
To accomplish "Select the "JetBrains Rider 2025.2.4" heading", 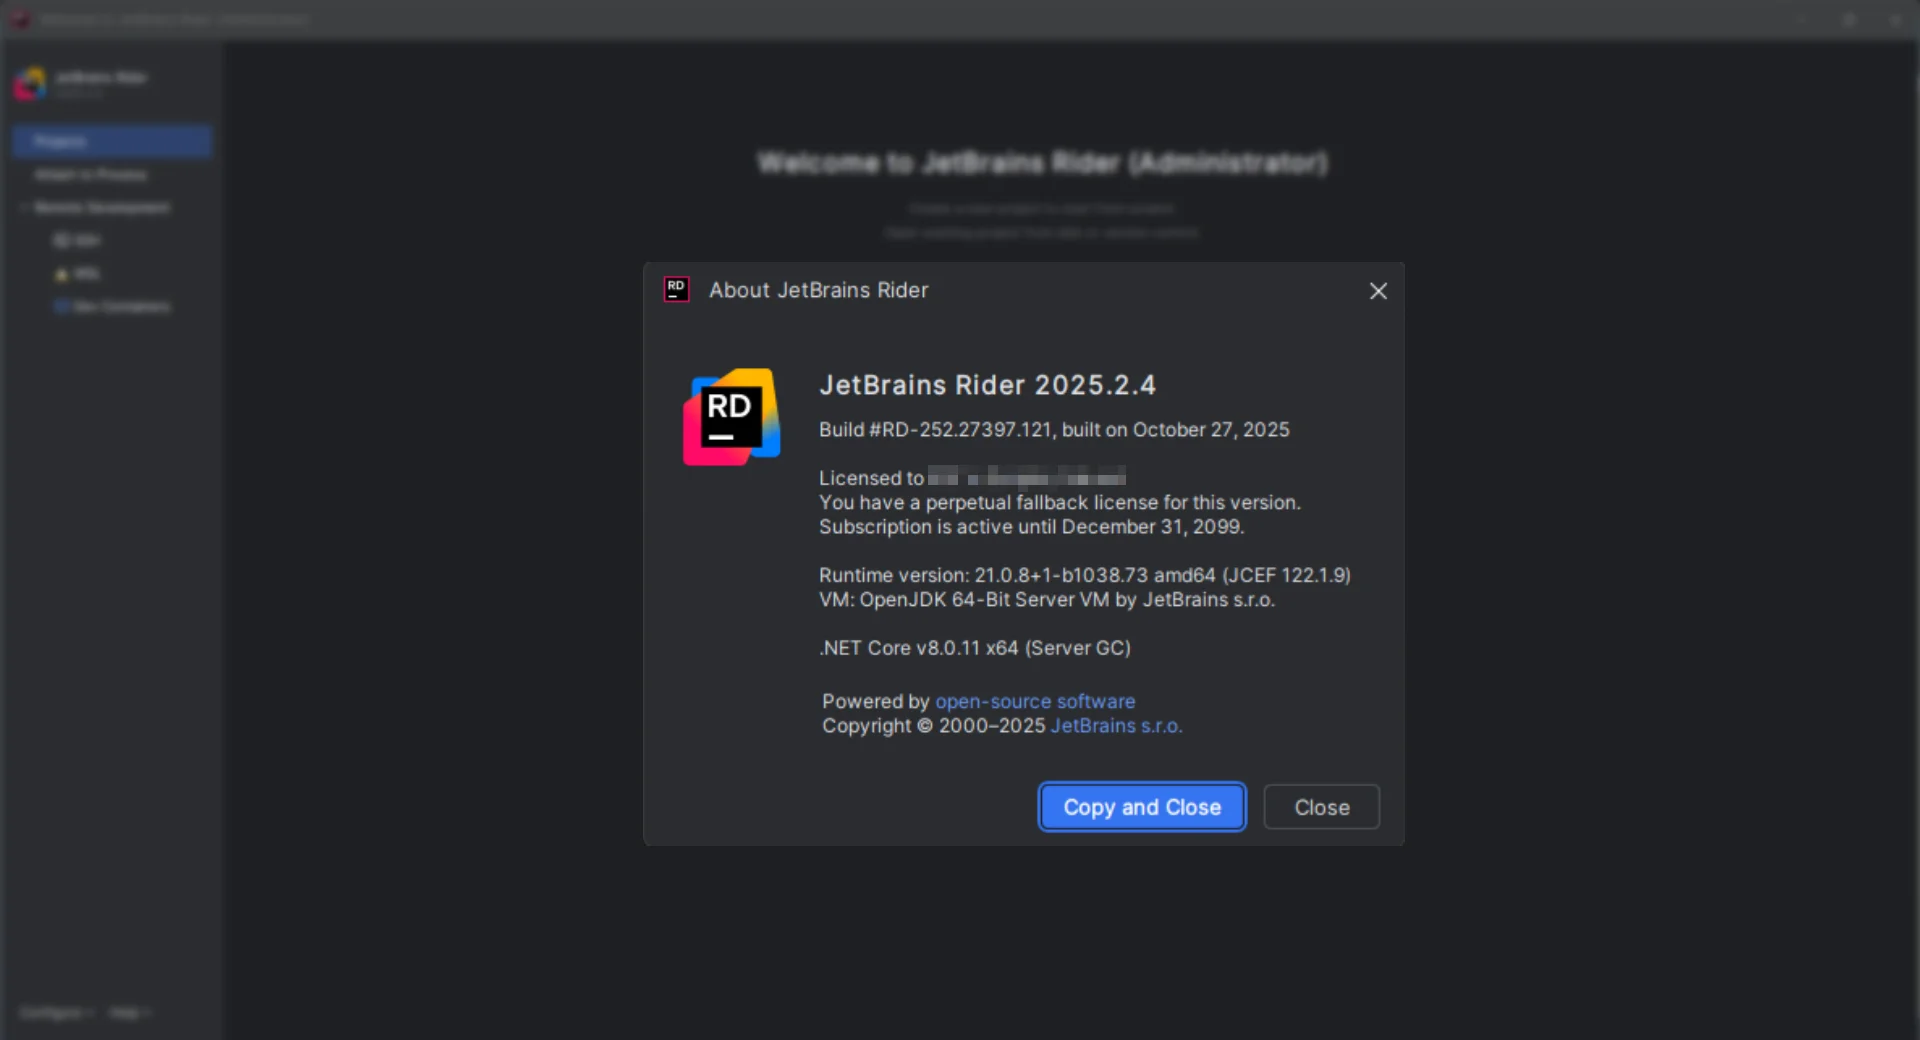I will click(x=987, y=385).
